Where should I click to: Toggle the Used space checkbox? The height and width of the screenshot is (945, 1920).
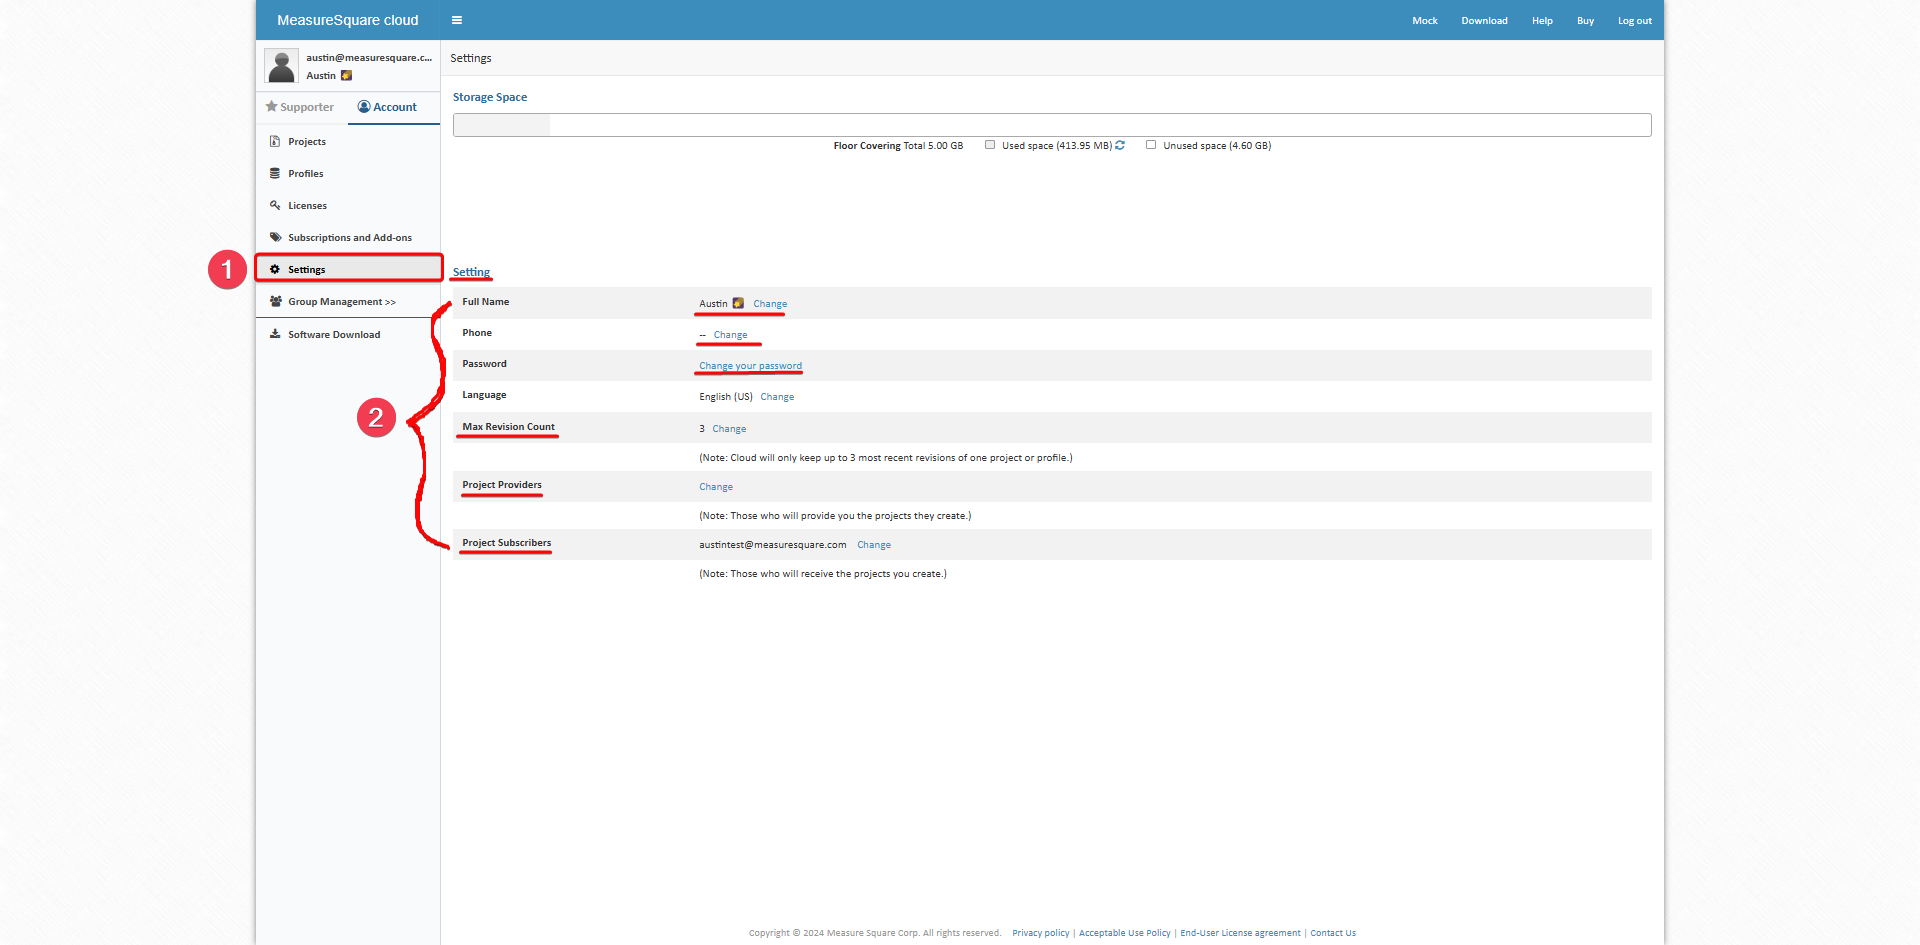[x=990, y=145]
